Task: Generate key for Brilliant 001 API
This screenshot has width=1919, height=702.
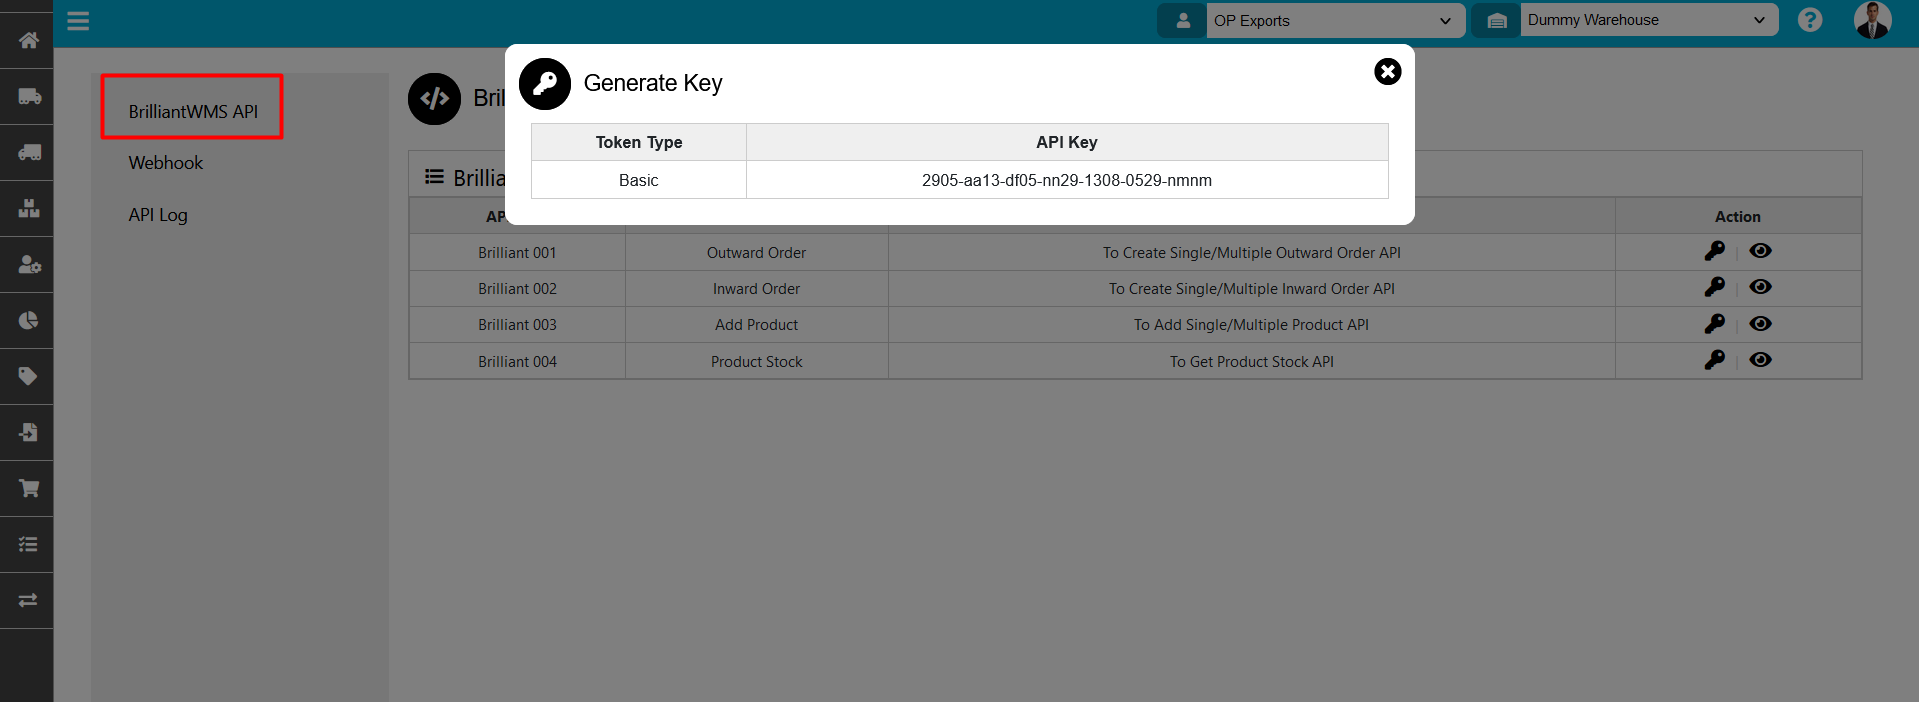Action: click(x=1714, y=251)
